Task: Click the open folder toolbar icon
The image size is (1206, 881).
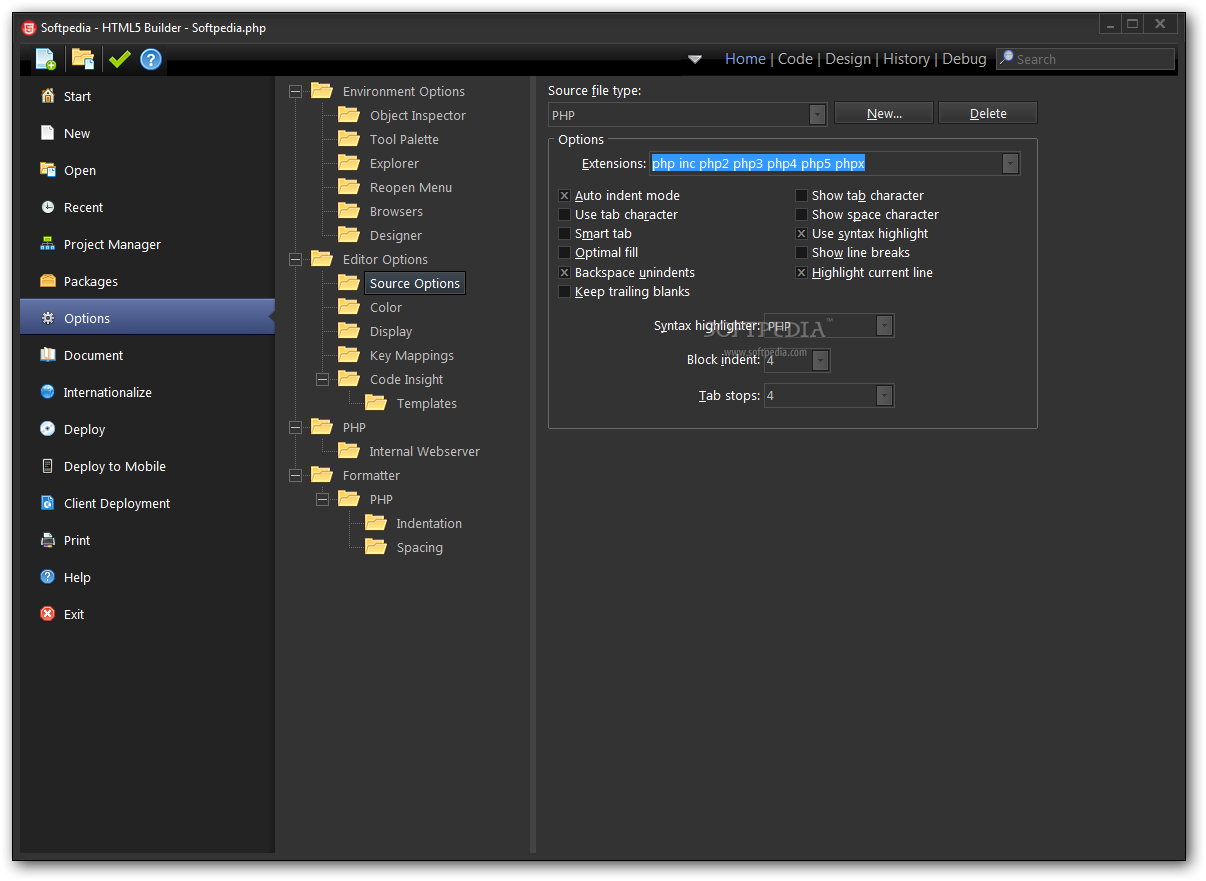Action: [x=83, y=59]
